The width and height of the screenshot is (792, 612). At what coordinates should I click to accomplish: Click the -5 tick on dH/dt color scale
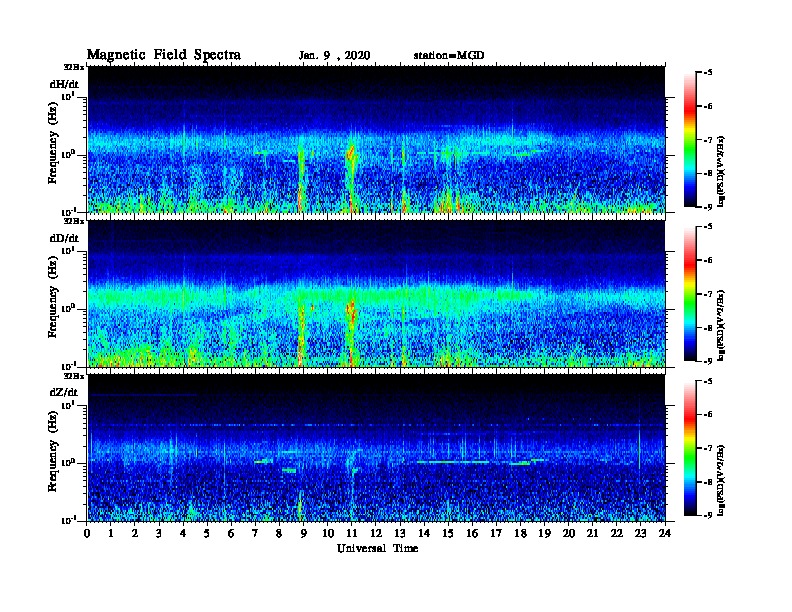point(707,73)
